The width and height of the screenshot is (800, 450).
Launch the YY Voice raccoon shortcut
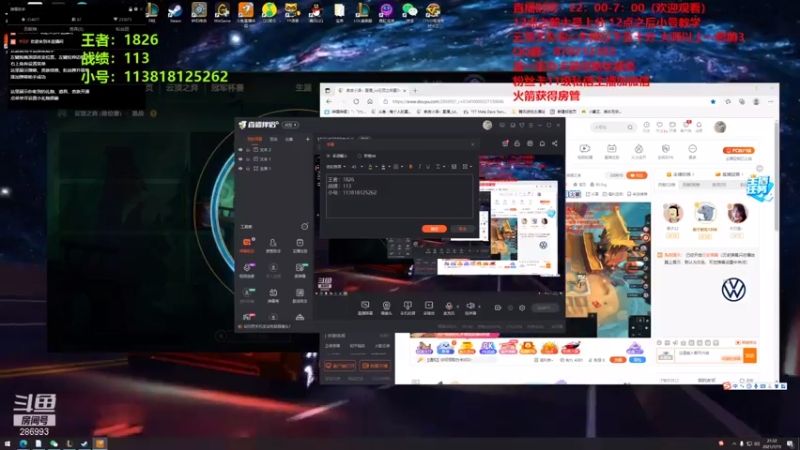[292, 10]
